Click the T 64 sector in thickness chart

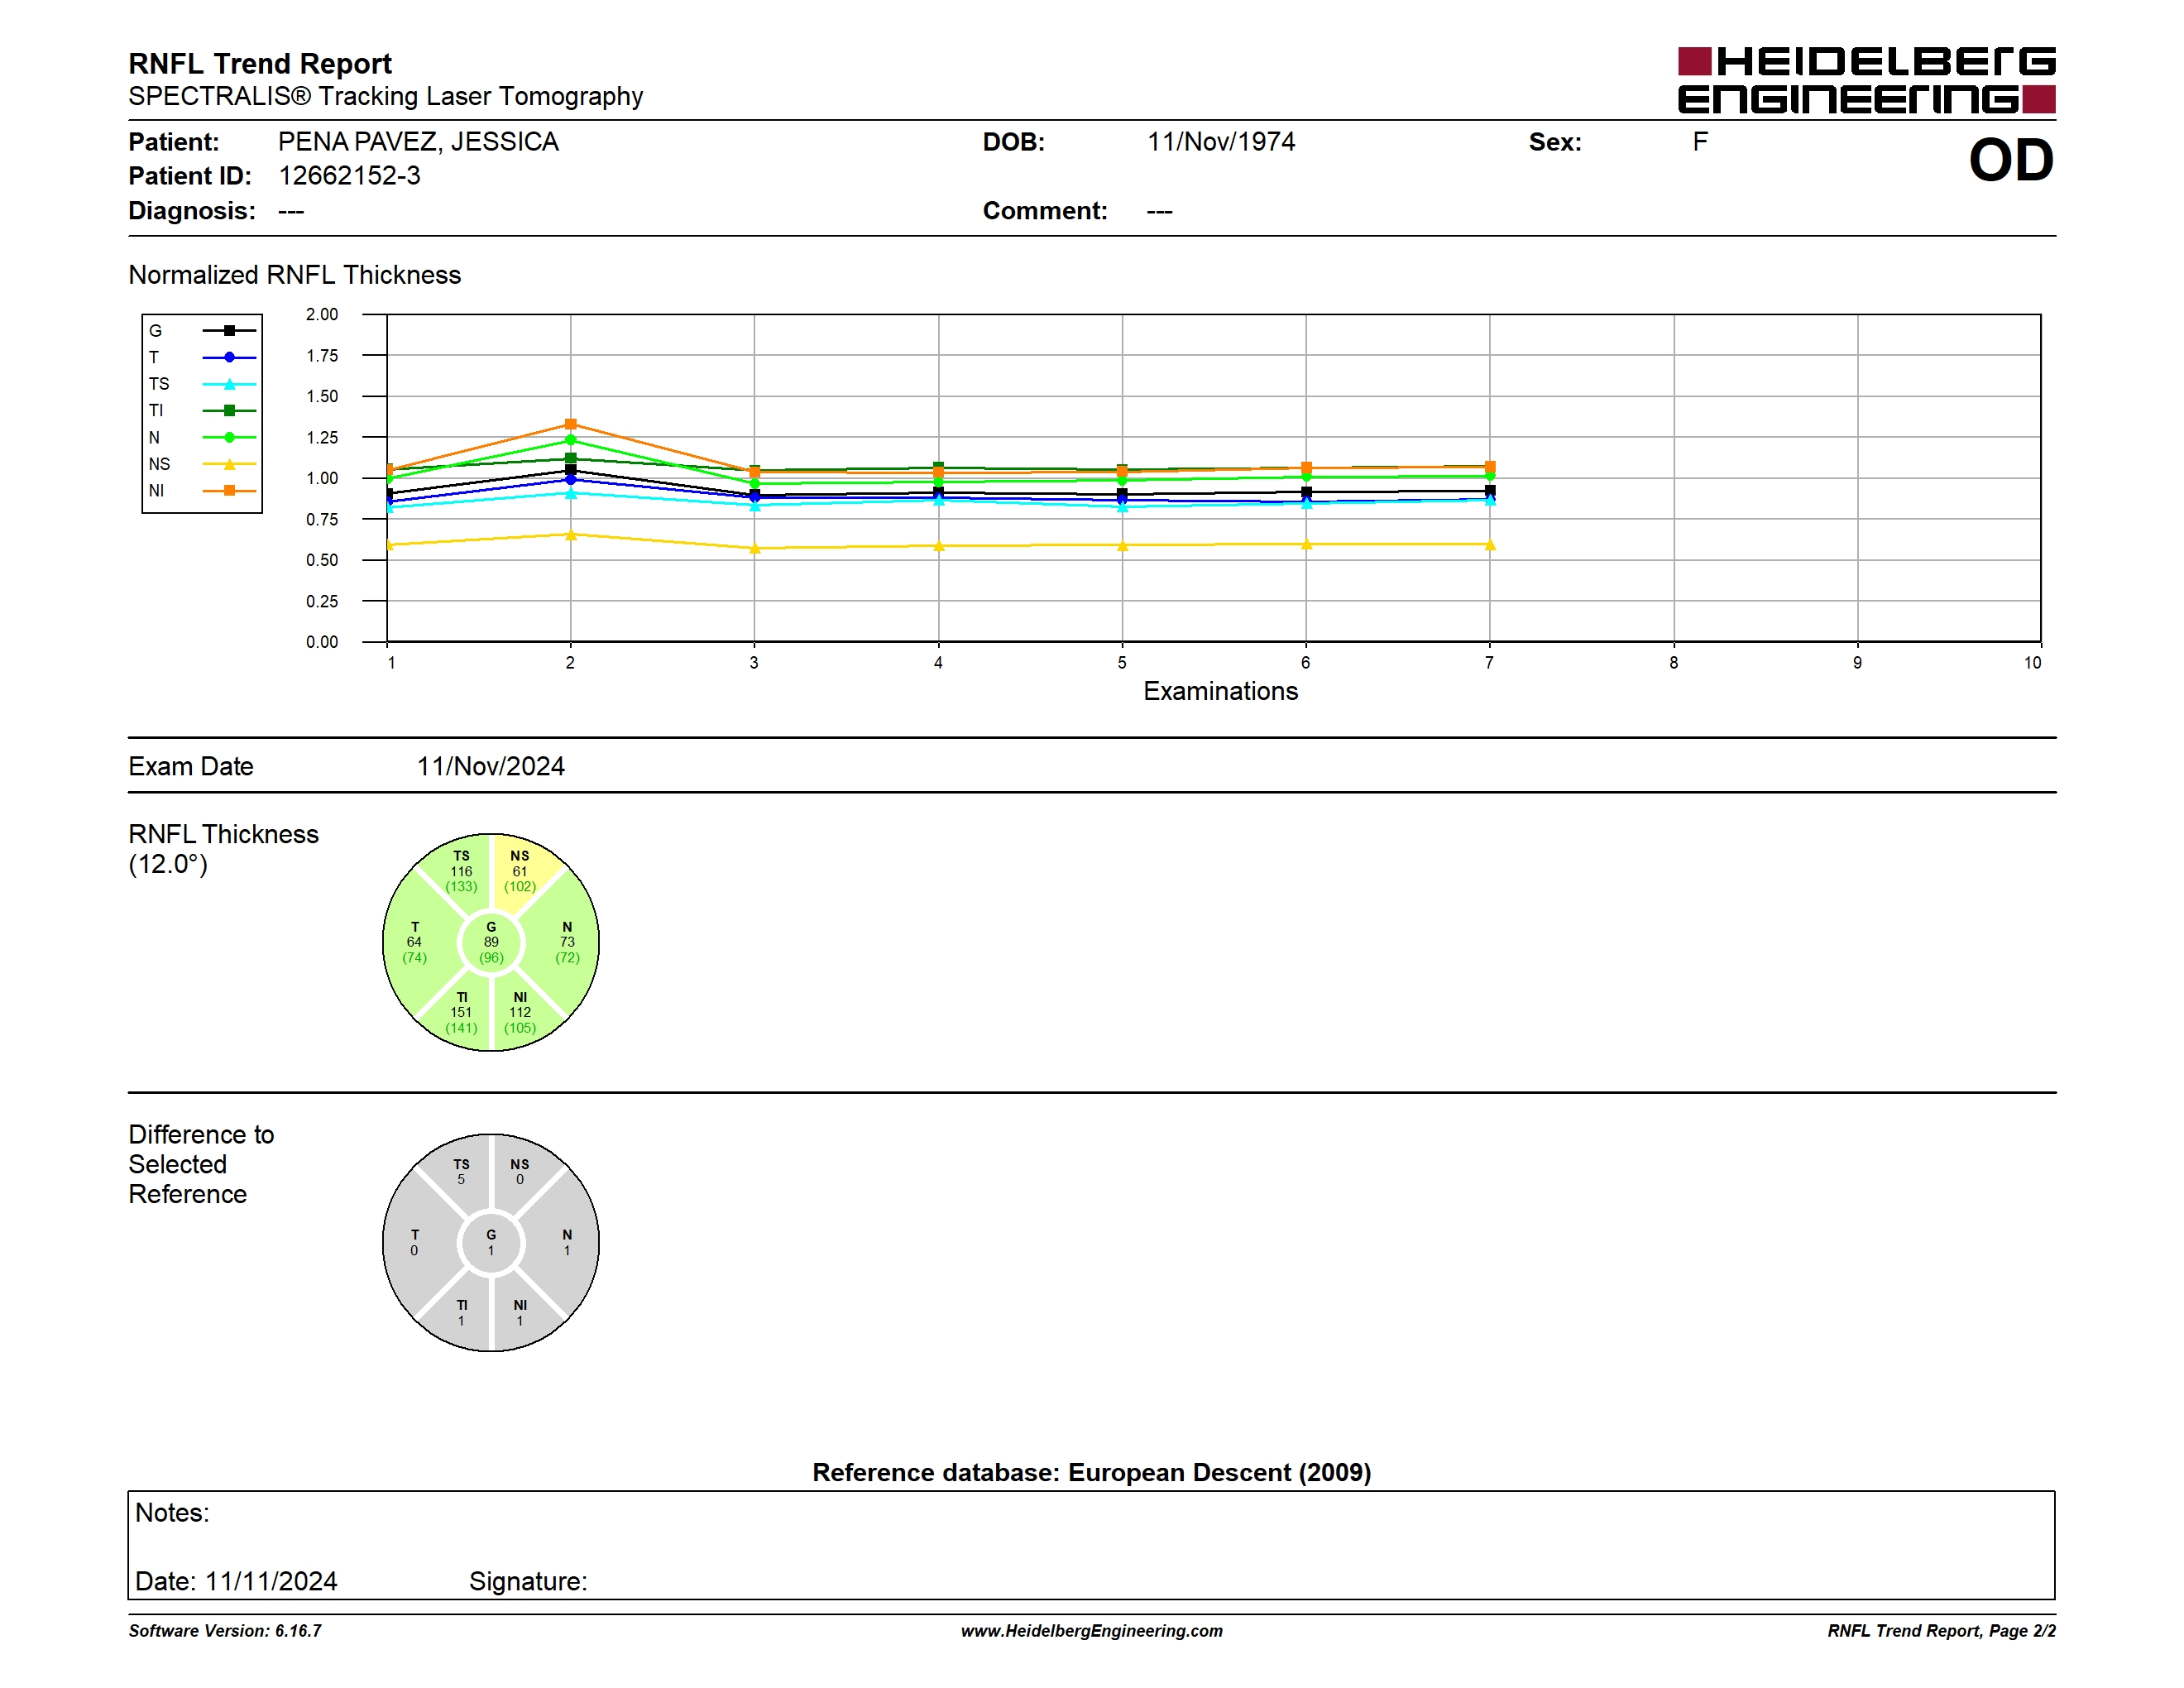pos(414,942)
